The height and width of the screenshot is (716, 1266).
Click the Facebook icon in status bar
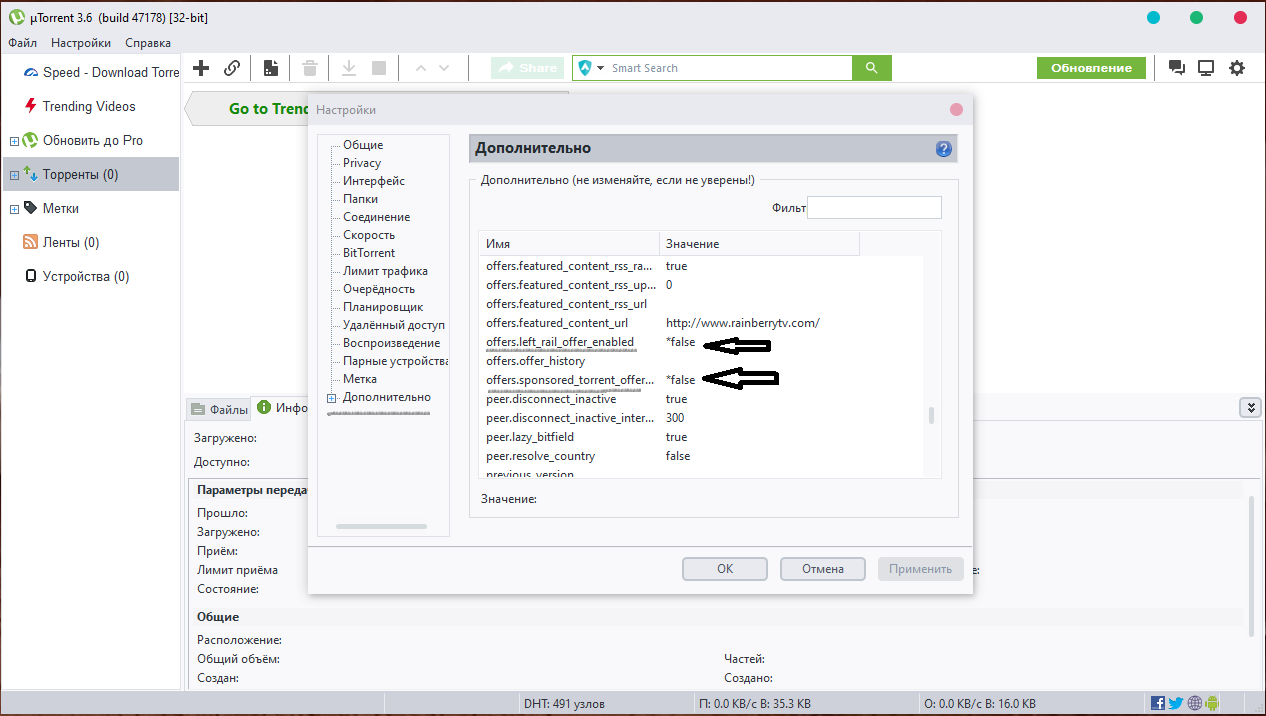coord(1158,703)
